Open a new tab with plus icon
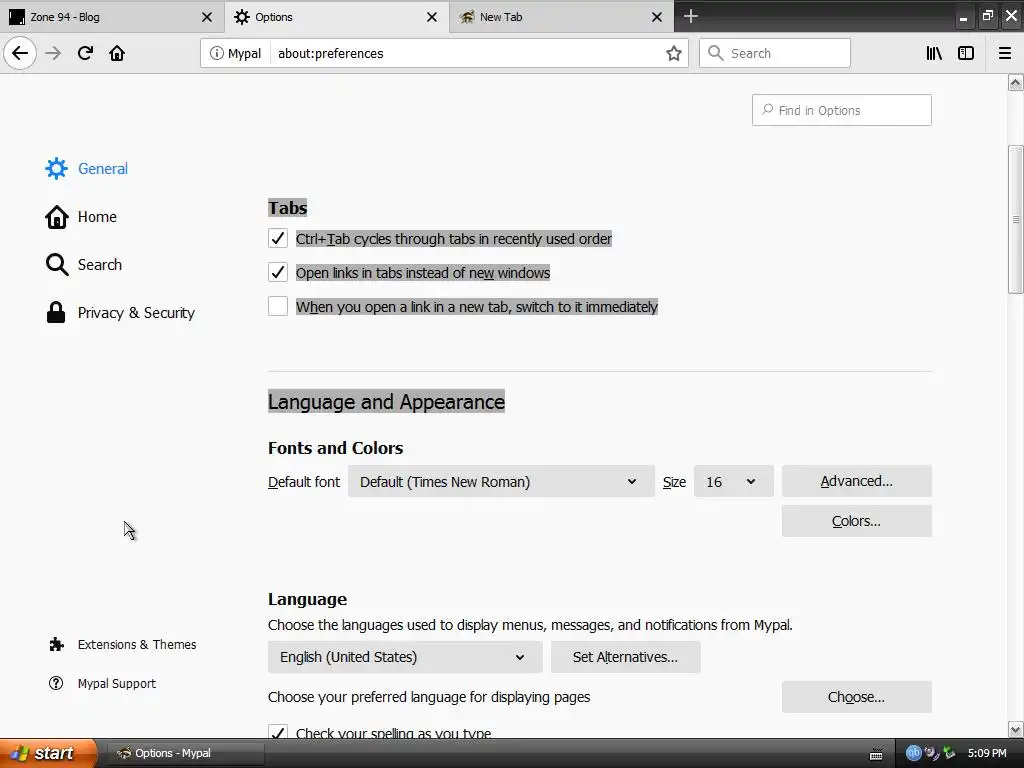The height and width of the screenshot is (768, 1024). point(690,16)
